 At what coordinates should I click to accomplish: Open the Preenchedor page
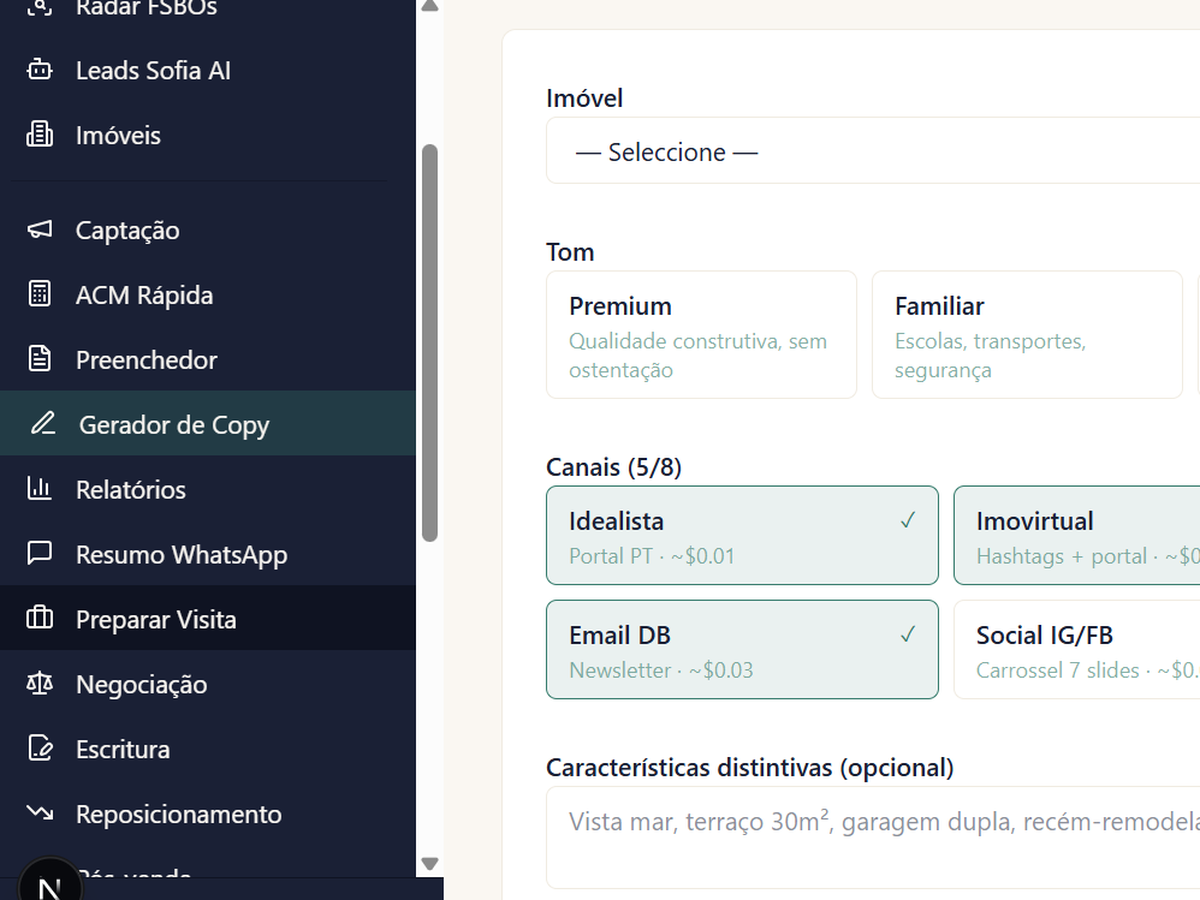[208, 360]
